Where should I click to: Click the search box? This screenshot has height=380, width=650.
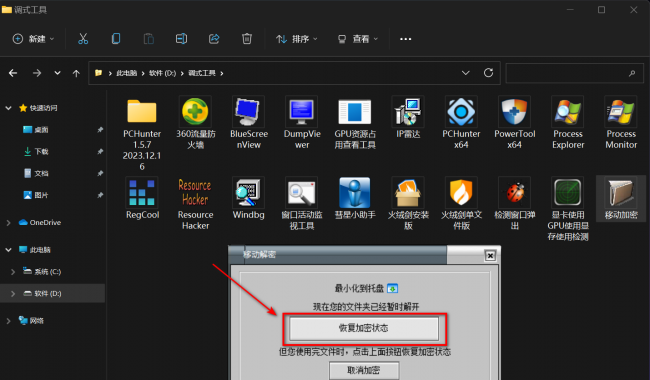click(x=574, y=73)
